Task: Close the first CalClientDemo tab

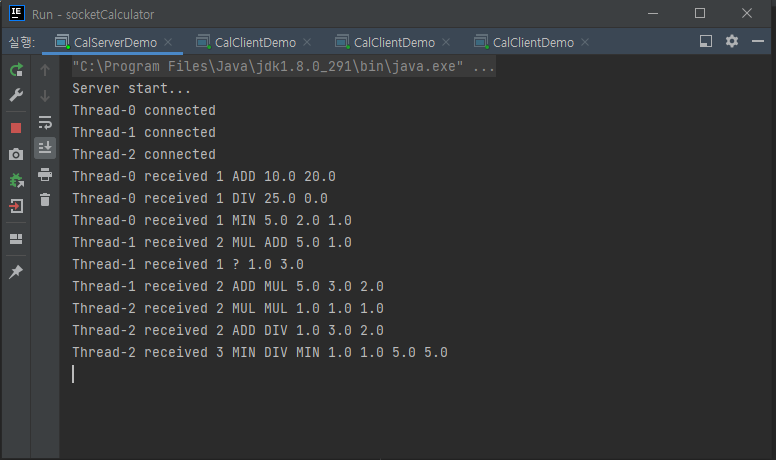Action: pos(307,43)
